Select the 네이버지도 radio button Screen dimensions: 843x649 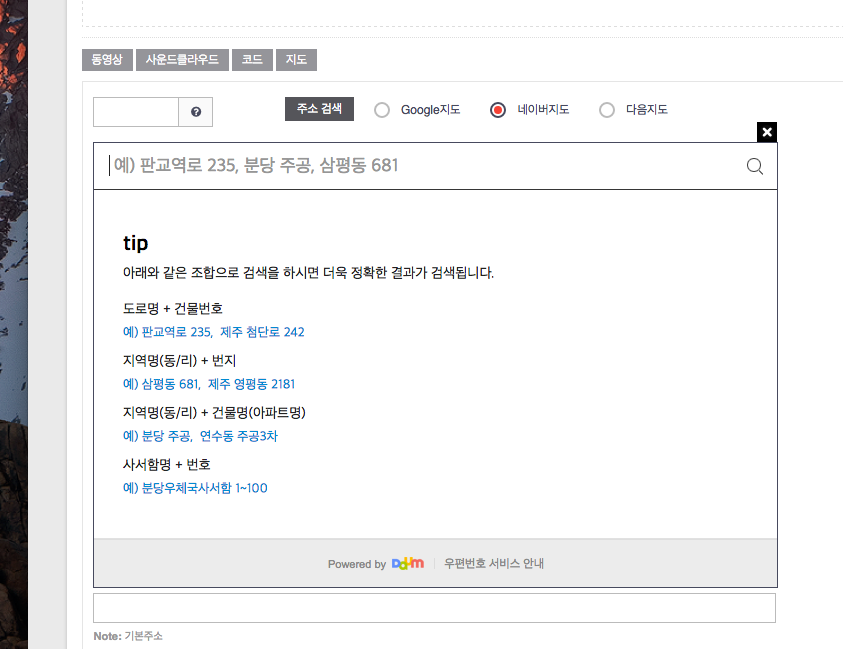[x=498, y=110]
